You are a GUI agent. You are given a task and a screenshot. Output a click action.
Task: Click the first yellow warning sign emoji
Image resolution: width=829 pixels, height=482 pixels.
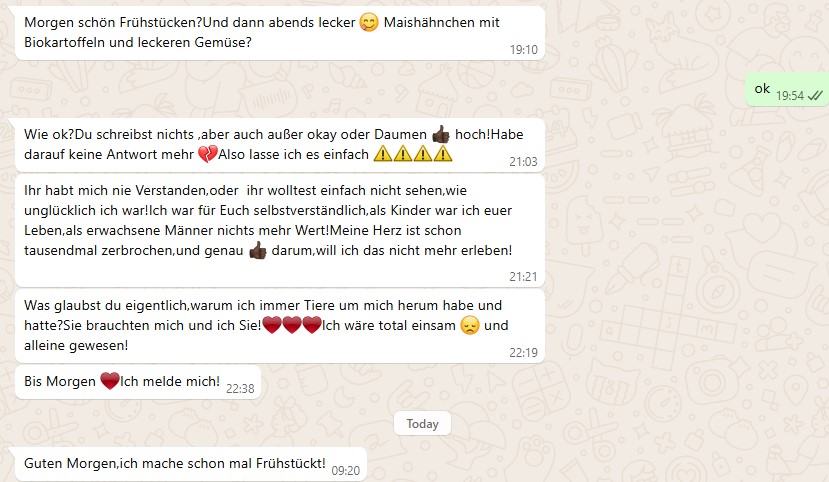pyautogui.click(x=383, y=154)
